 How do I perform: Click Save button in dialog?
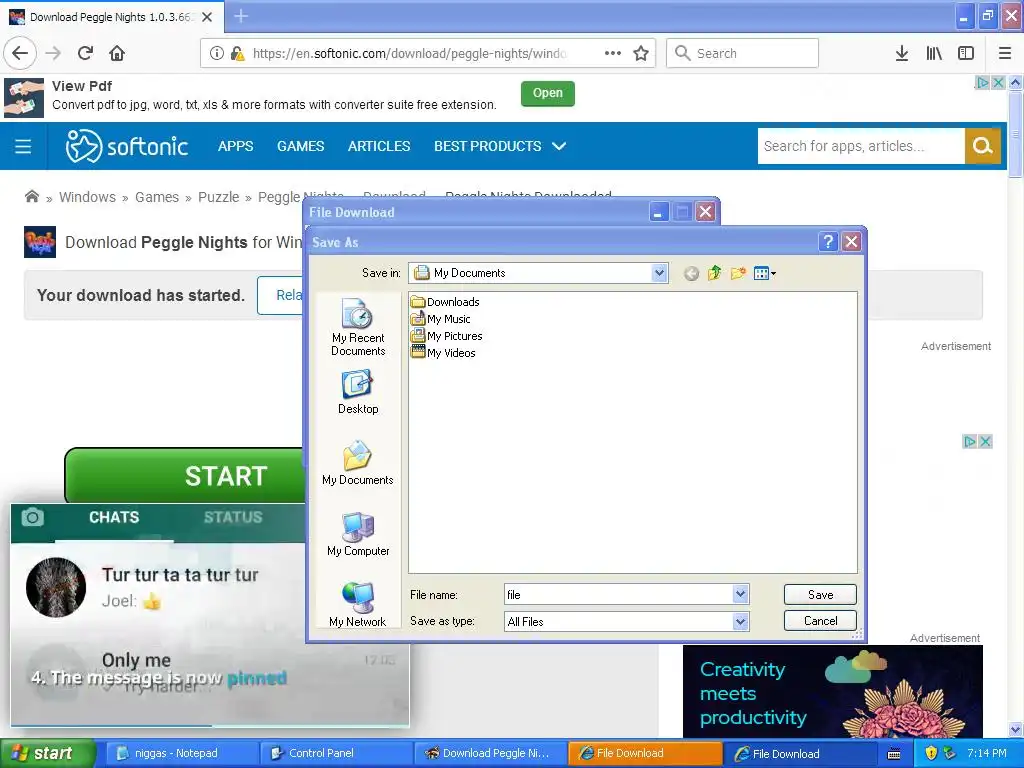pyautogui.click(x=820, y=594)
